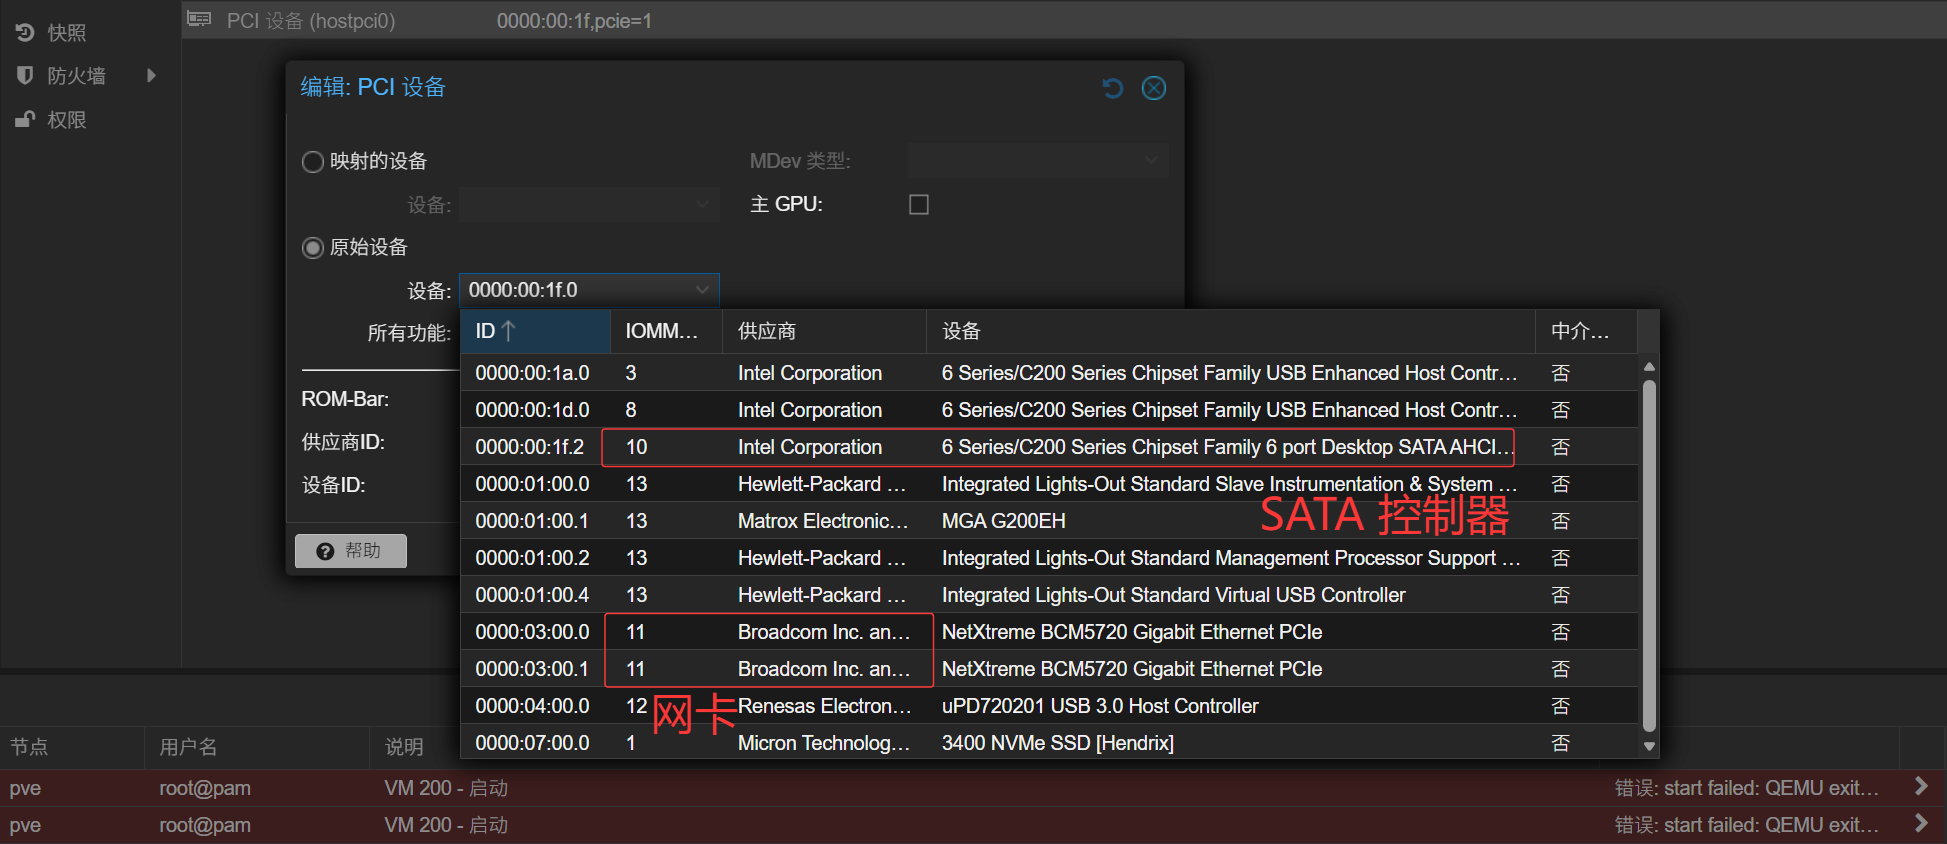This screenshot has height=844, width=1947.
Task: Click the permissions (权限) unlock icon
Action: (25, 120)
